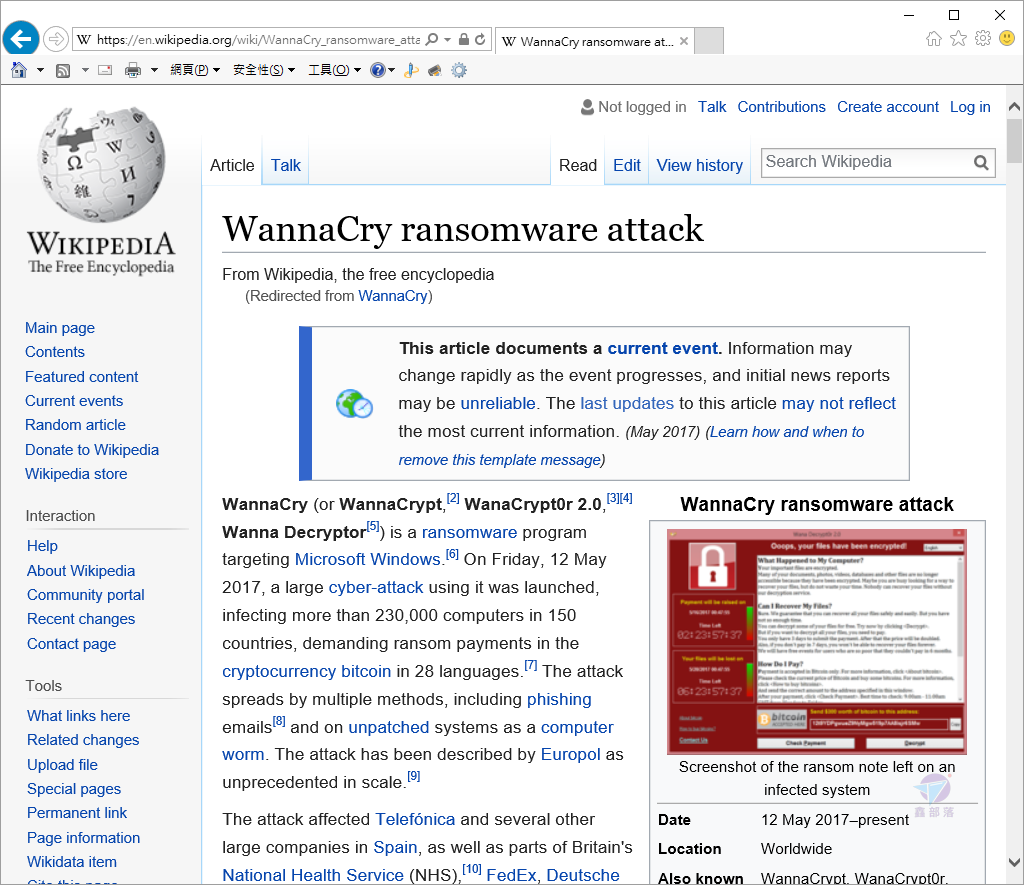Expand the address bar search dropdown arrow
This screenshot has height=885, width=1024.
(447, 39)
